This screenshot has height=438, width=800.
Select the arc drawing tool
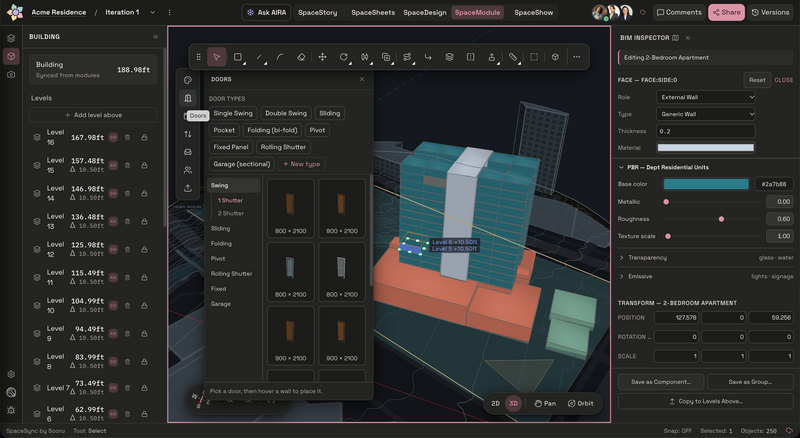tap(280, 57)
